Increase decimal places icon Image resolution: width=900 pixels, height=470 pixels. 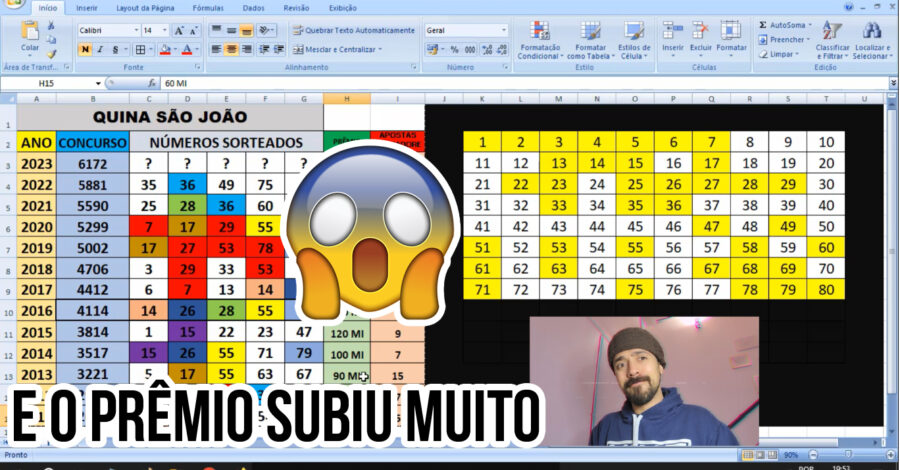[487, 50]
